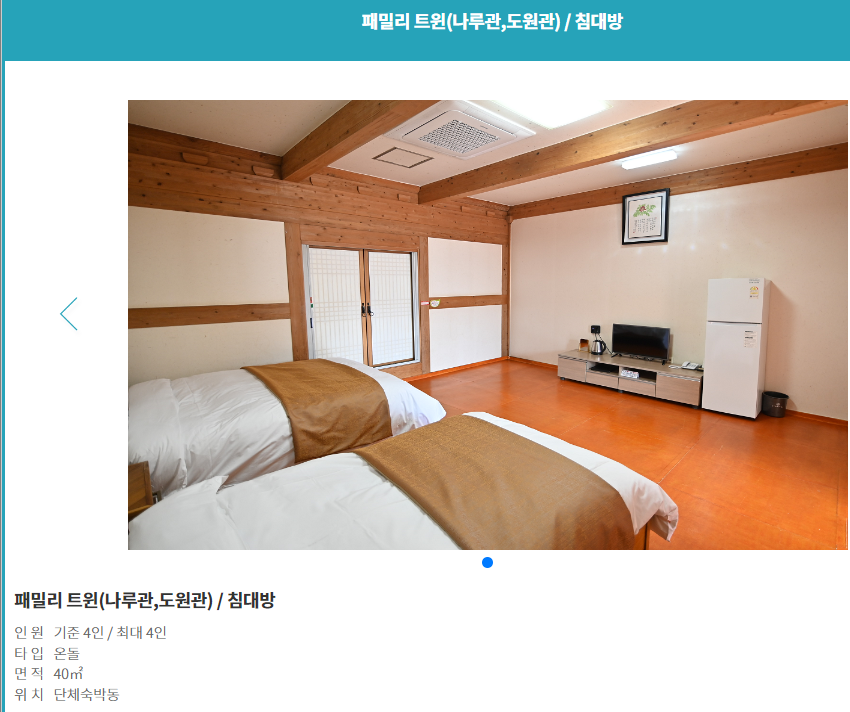Click the teal header title 패밀리 트윈
Image resolution: width=850 pixels, height=712 pixels.
492,22
